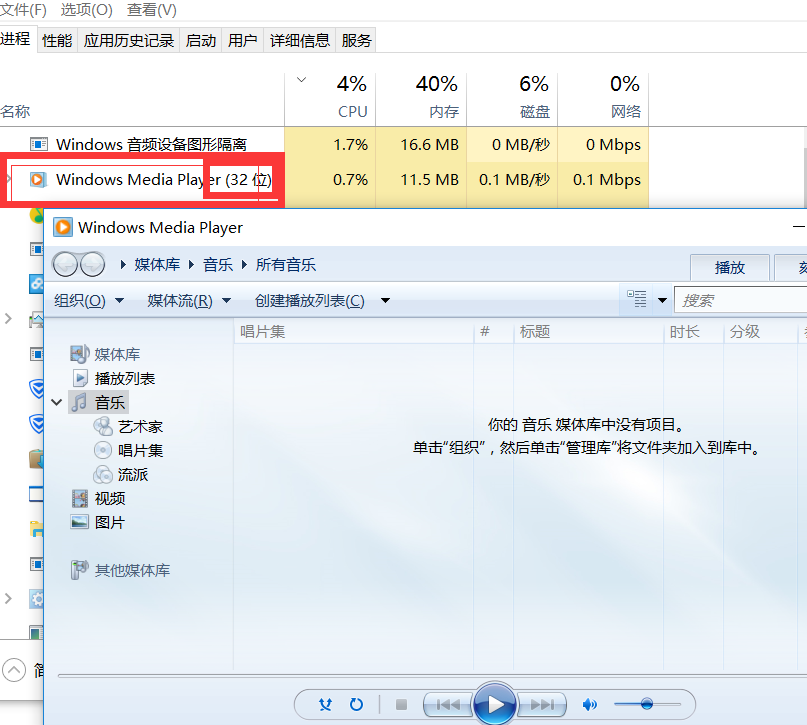Click the 艺术家 artist icon
The height and width of the screenshot is (725, 807).
(x=103, y=426)
